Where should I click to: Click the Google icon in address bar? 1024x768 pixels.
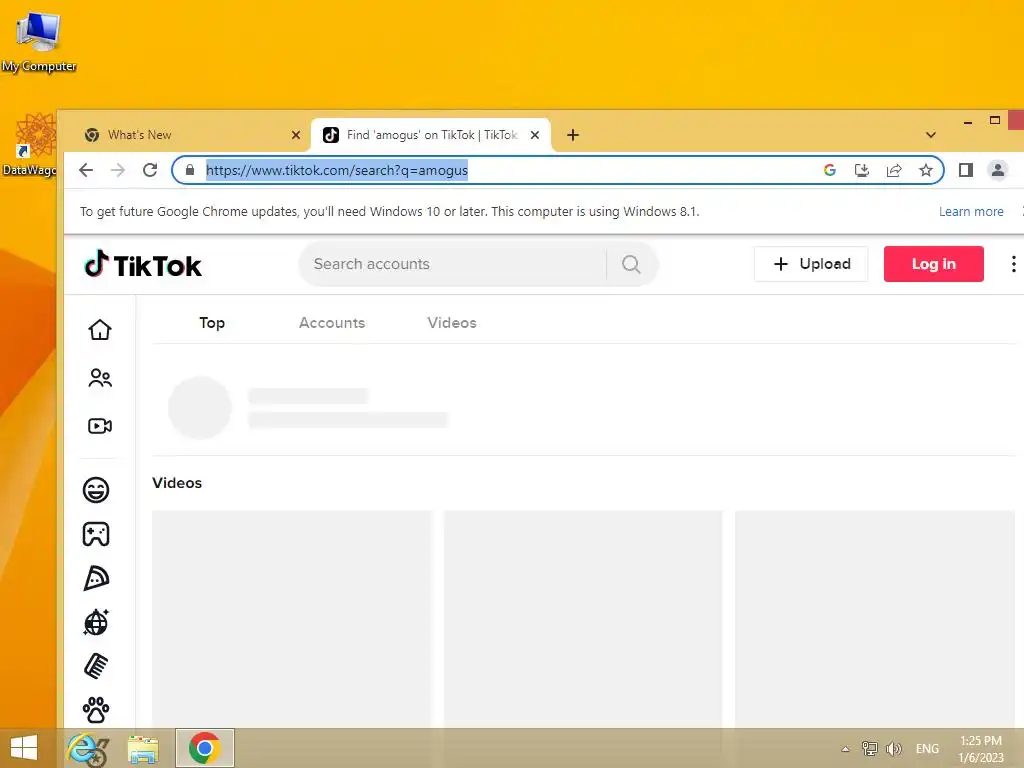(x=830, y=170)
